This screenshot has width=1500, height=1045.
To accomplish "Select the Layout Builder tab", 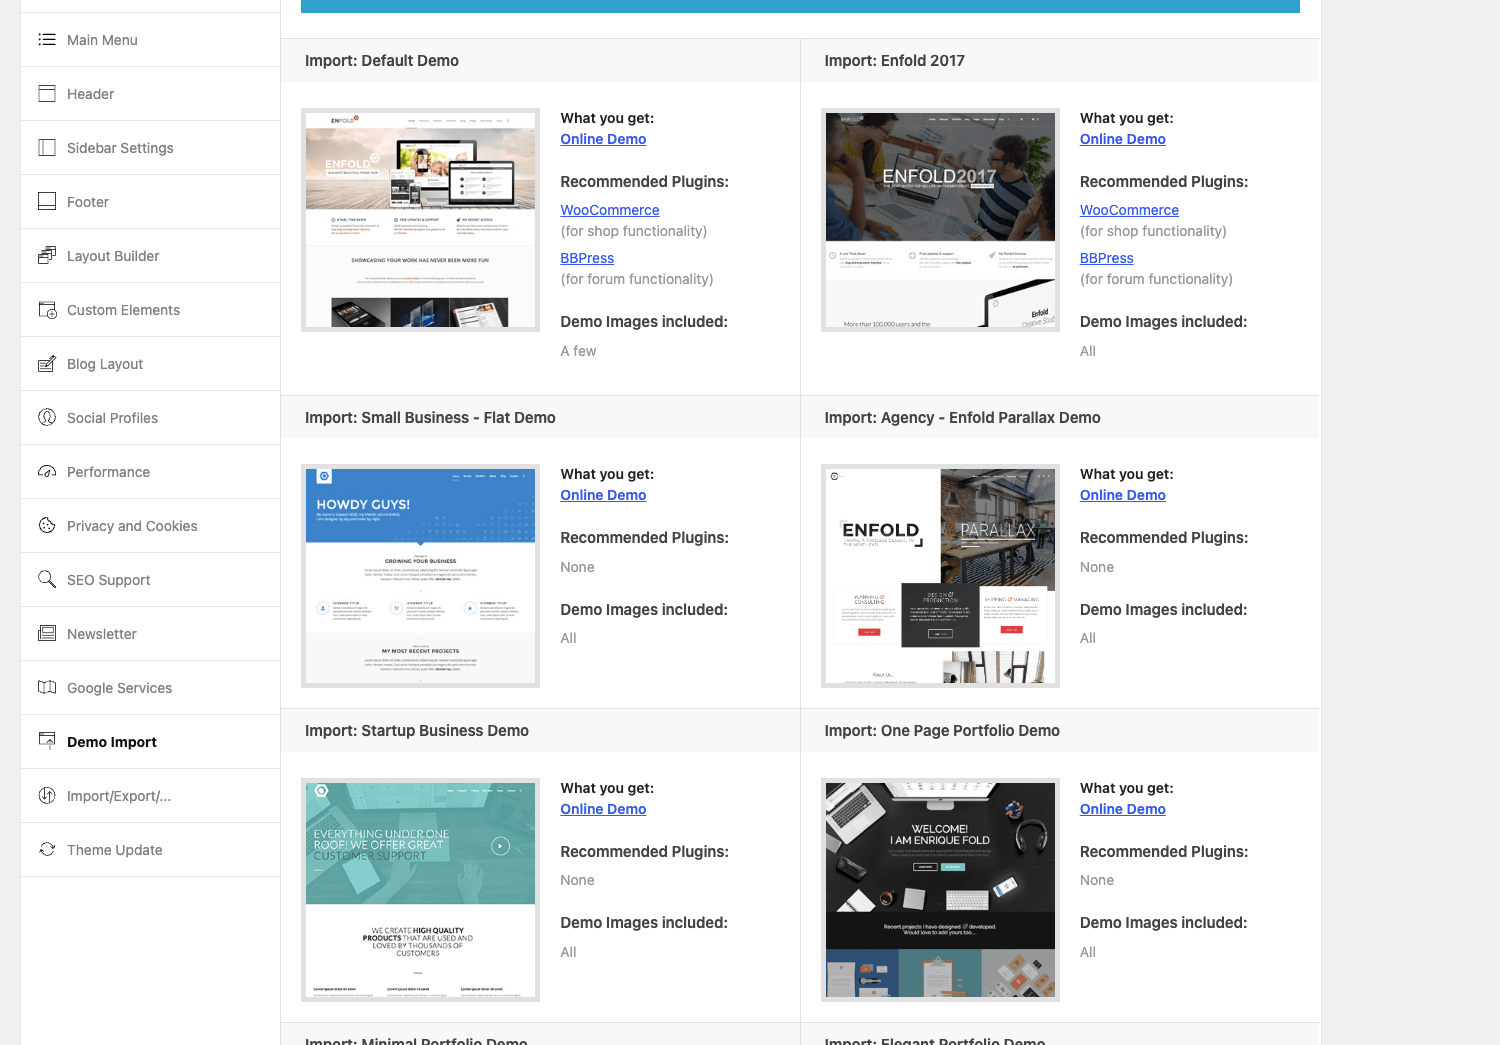I will 150,256.
